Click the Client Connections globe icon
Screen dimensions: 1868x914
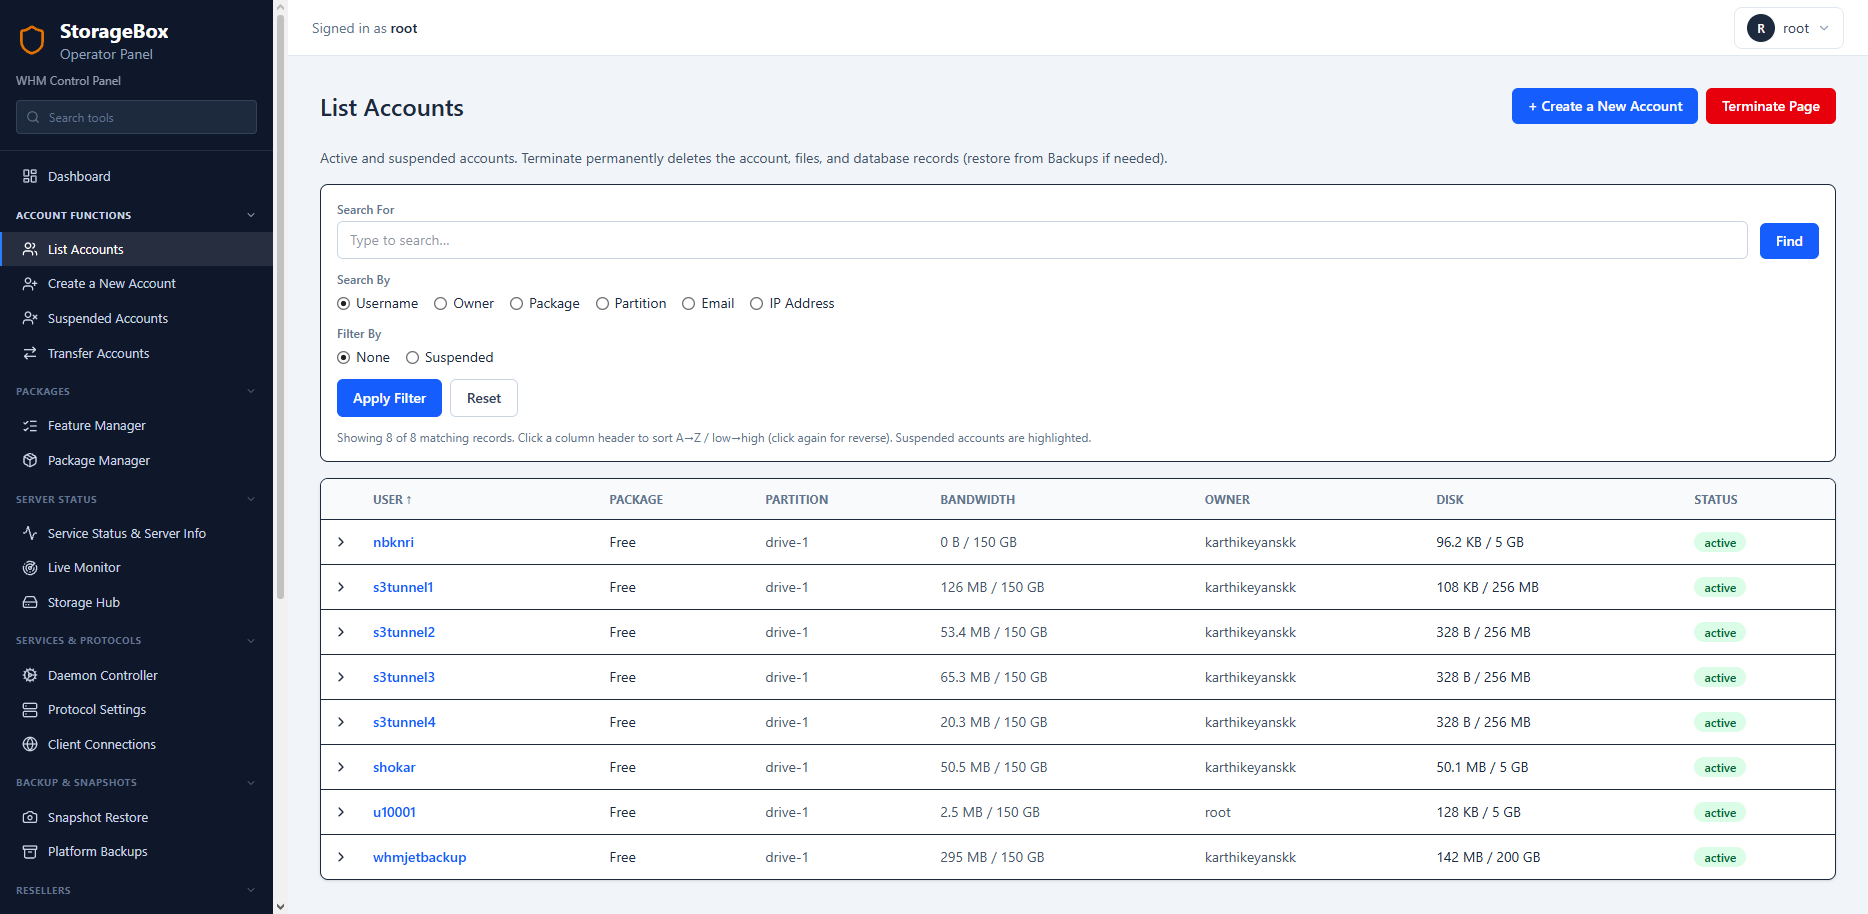(30, 744)
